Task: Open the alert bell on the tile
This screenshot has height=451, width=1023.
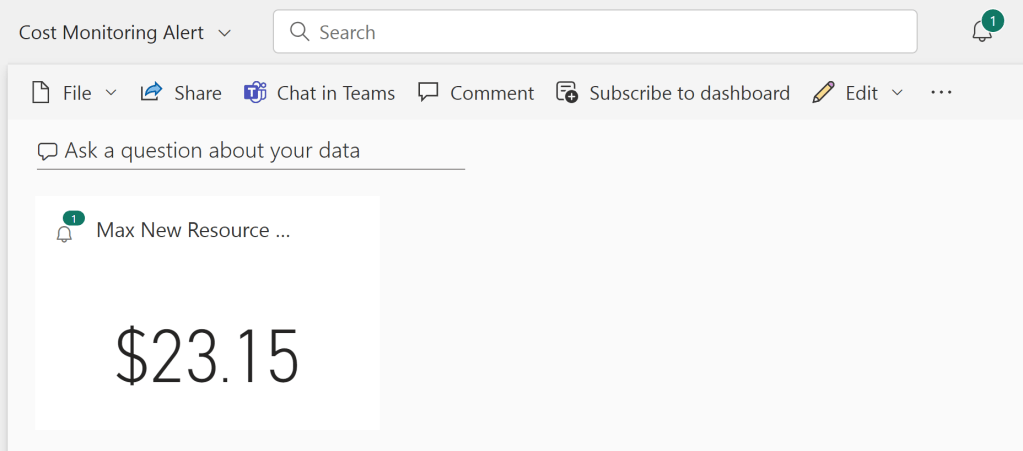Action: click(65, 234)
